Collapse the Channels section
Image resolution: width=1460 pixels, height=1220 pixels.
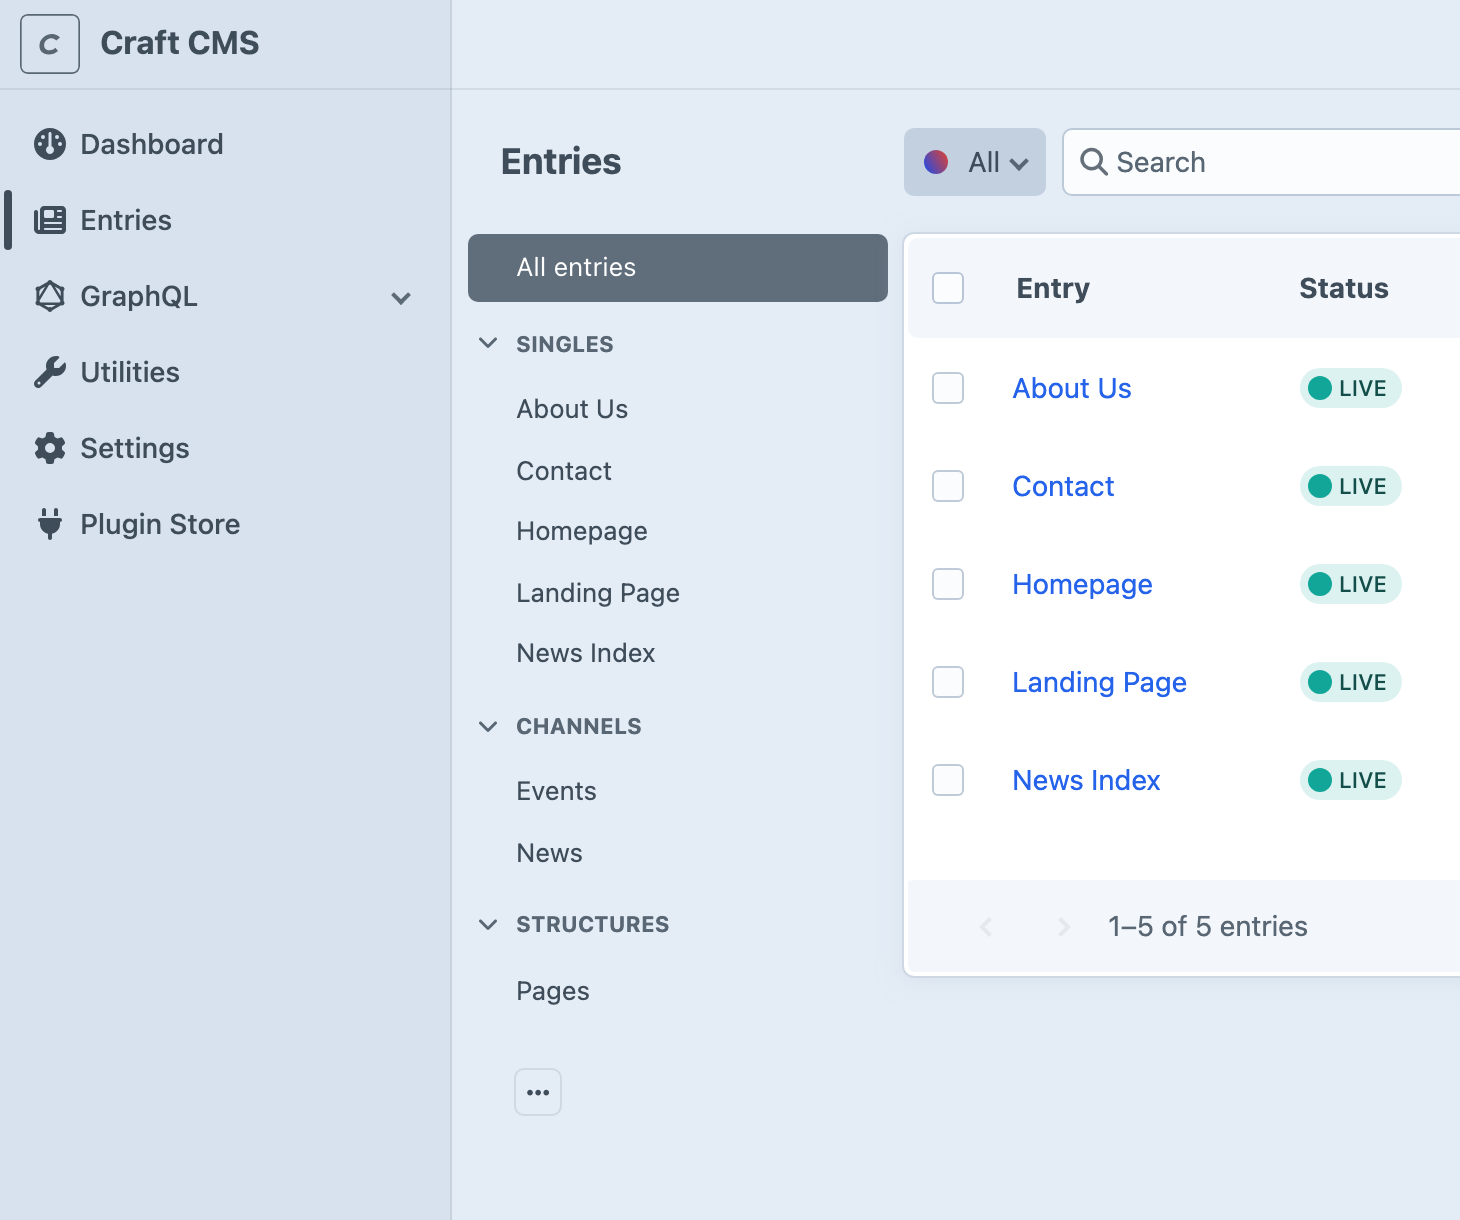(x=488, y=726)
